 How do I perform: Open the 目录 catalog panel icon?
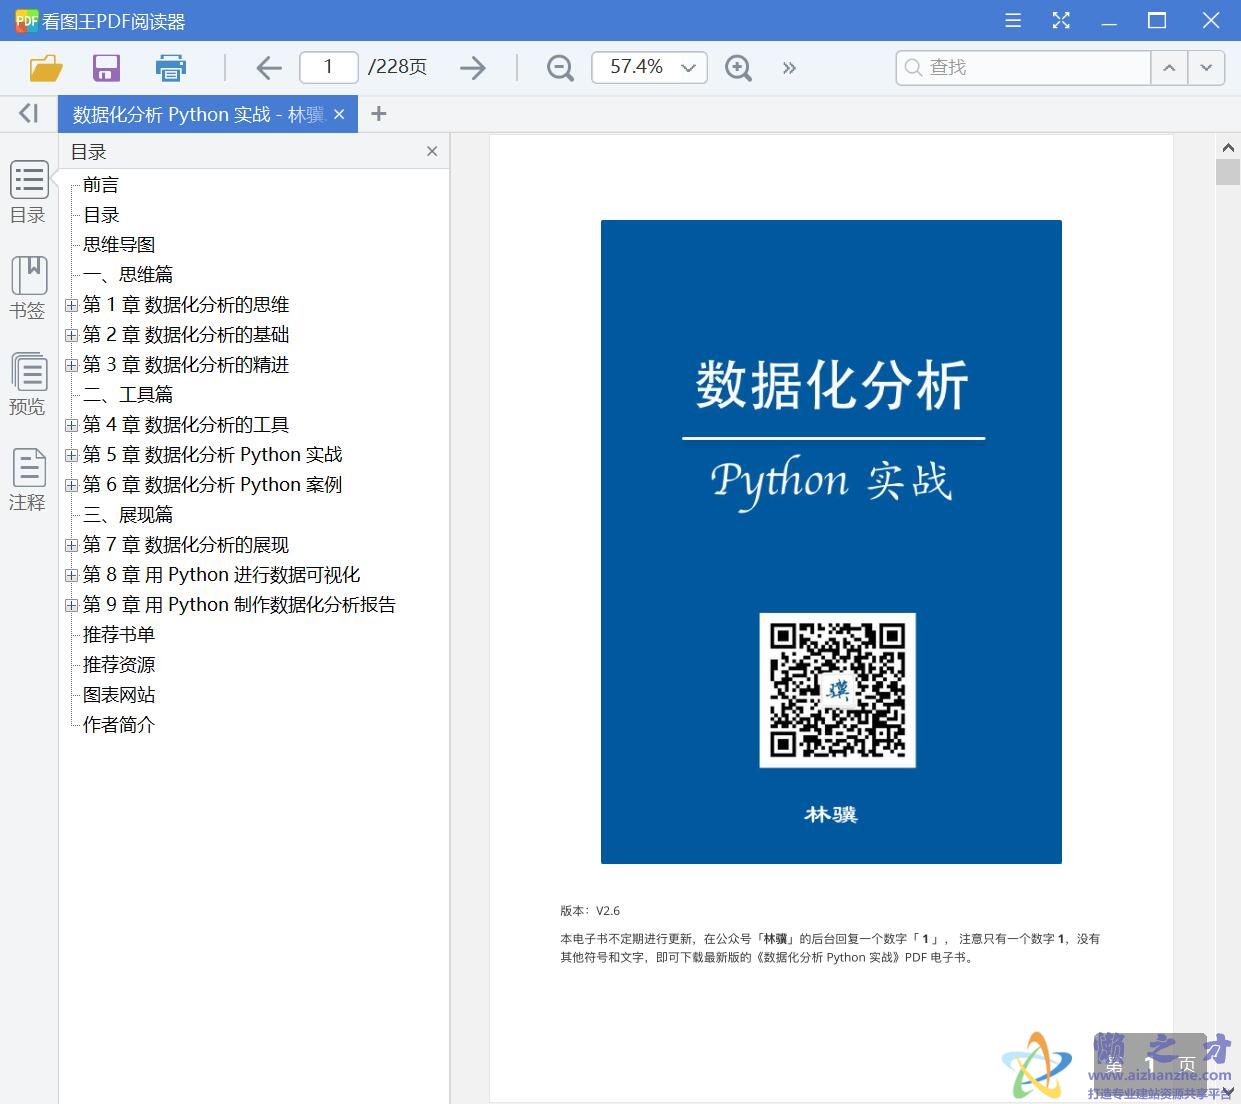(28, 190)
